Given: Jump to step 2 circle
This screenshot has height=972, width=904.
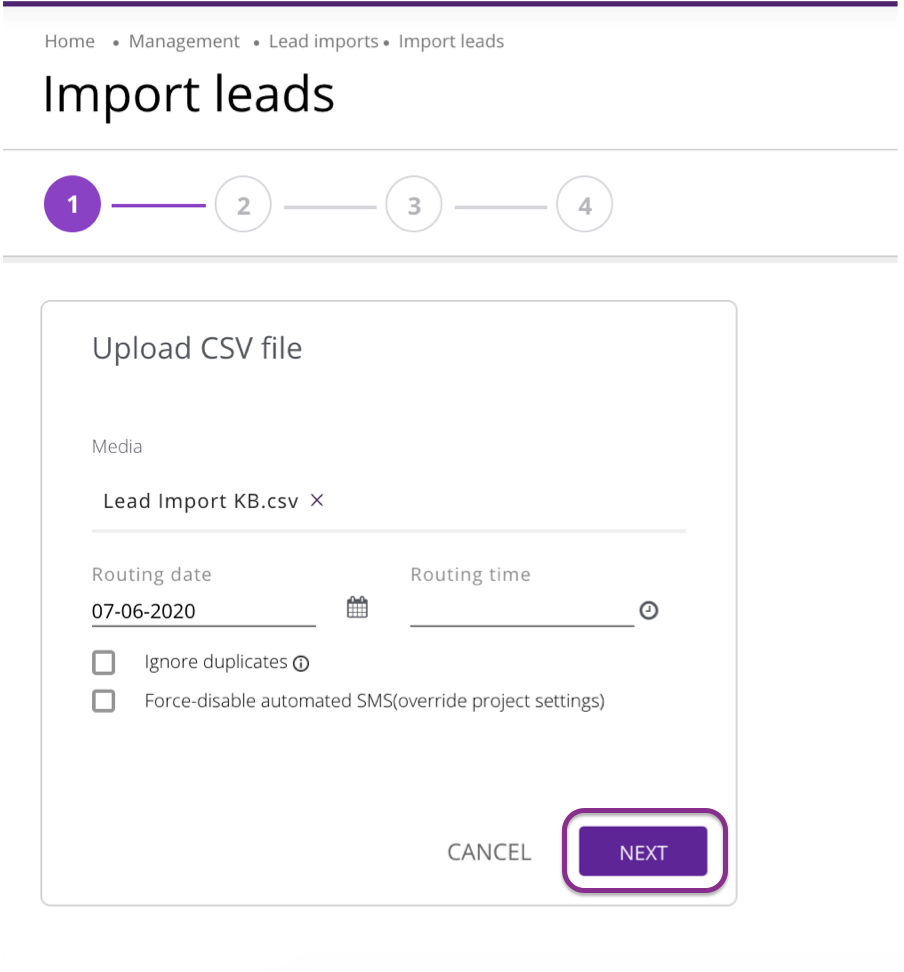Looking at the screenshot, I should (x=243, y=205).
